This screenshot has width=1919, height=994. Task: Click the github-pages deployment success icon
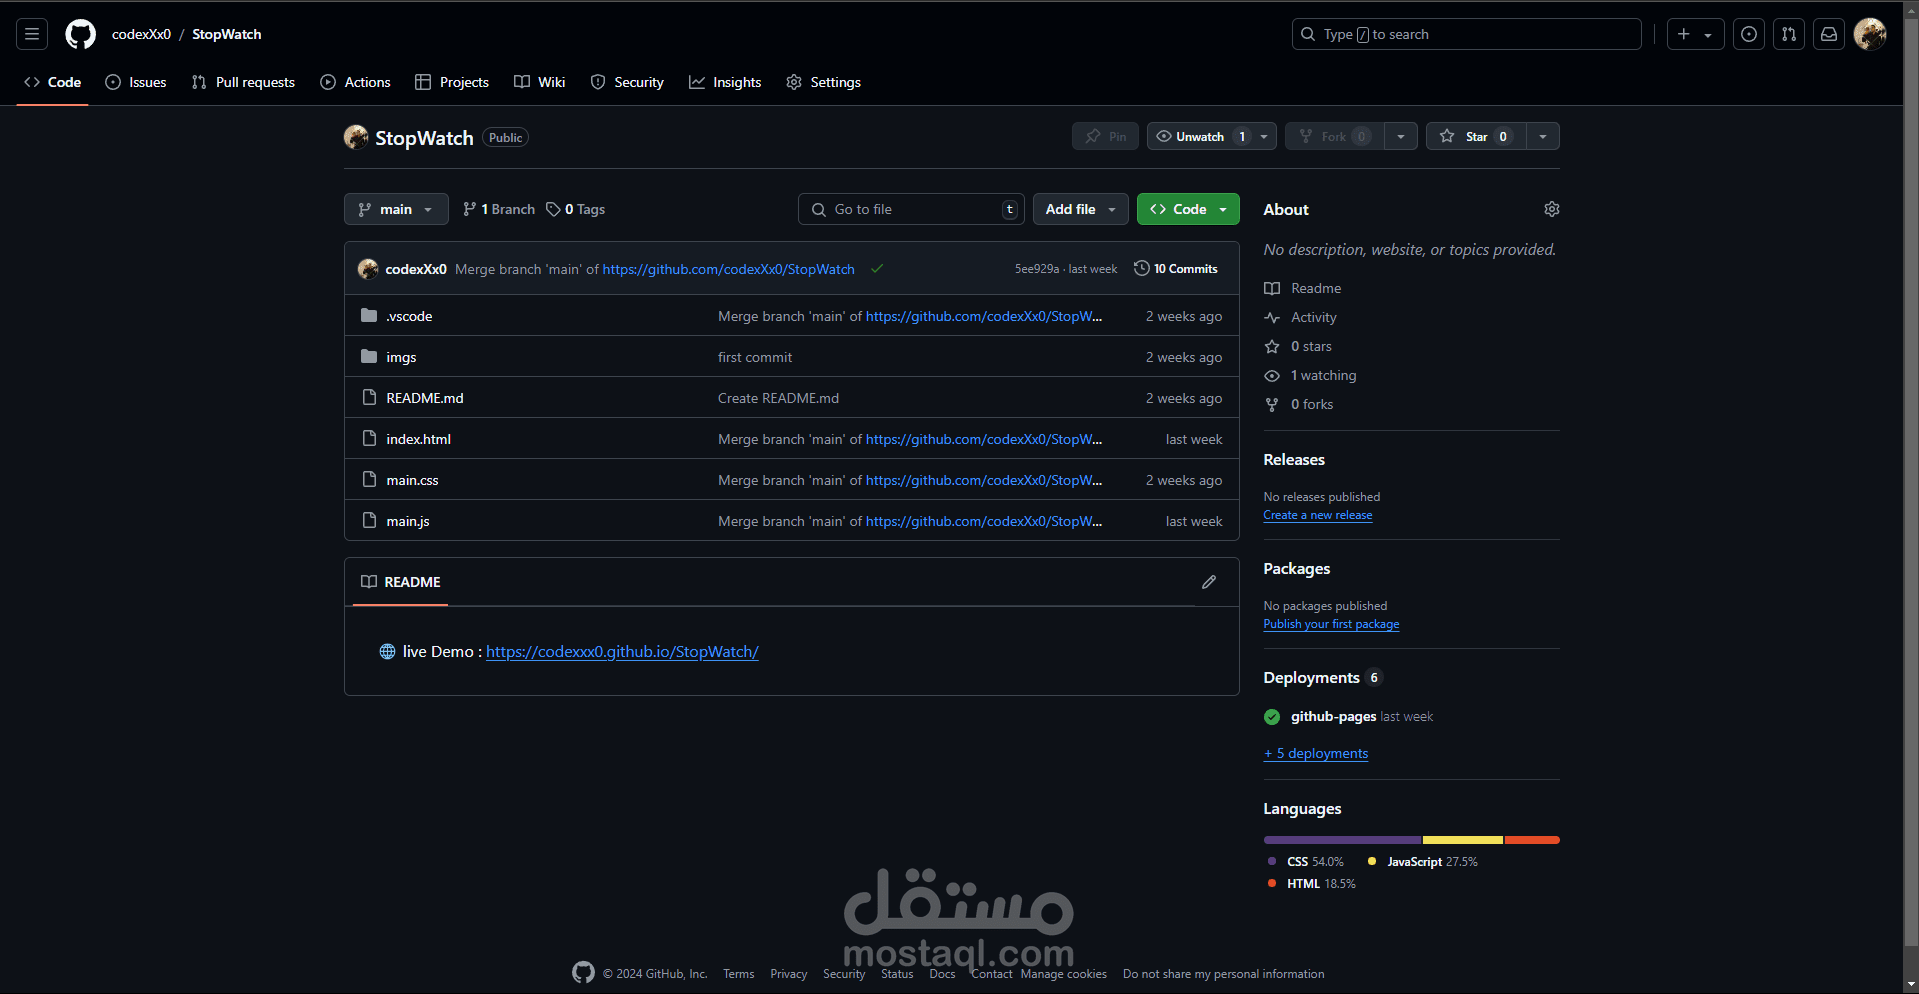[1272, 717]
